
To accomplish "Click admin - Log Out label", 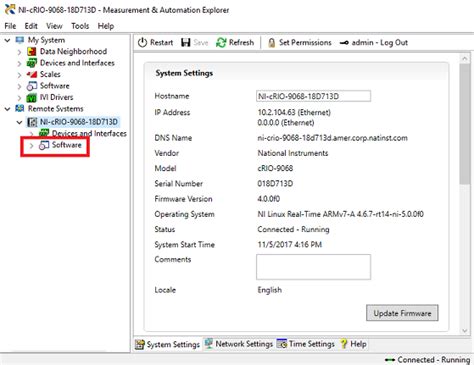I will 380,43.
